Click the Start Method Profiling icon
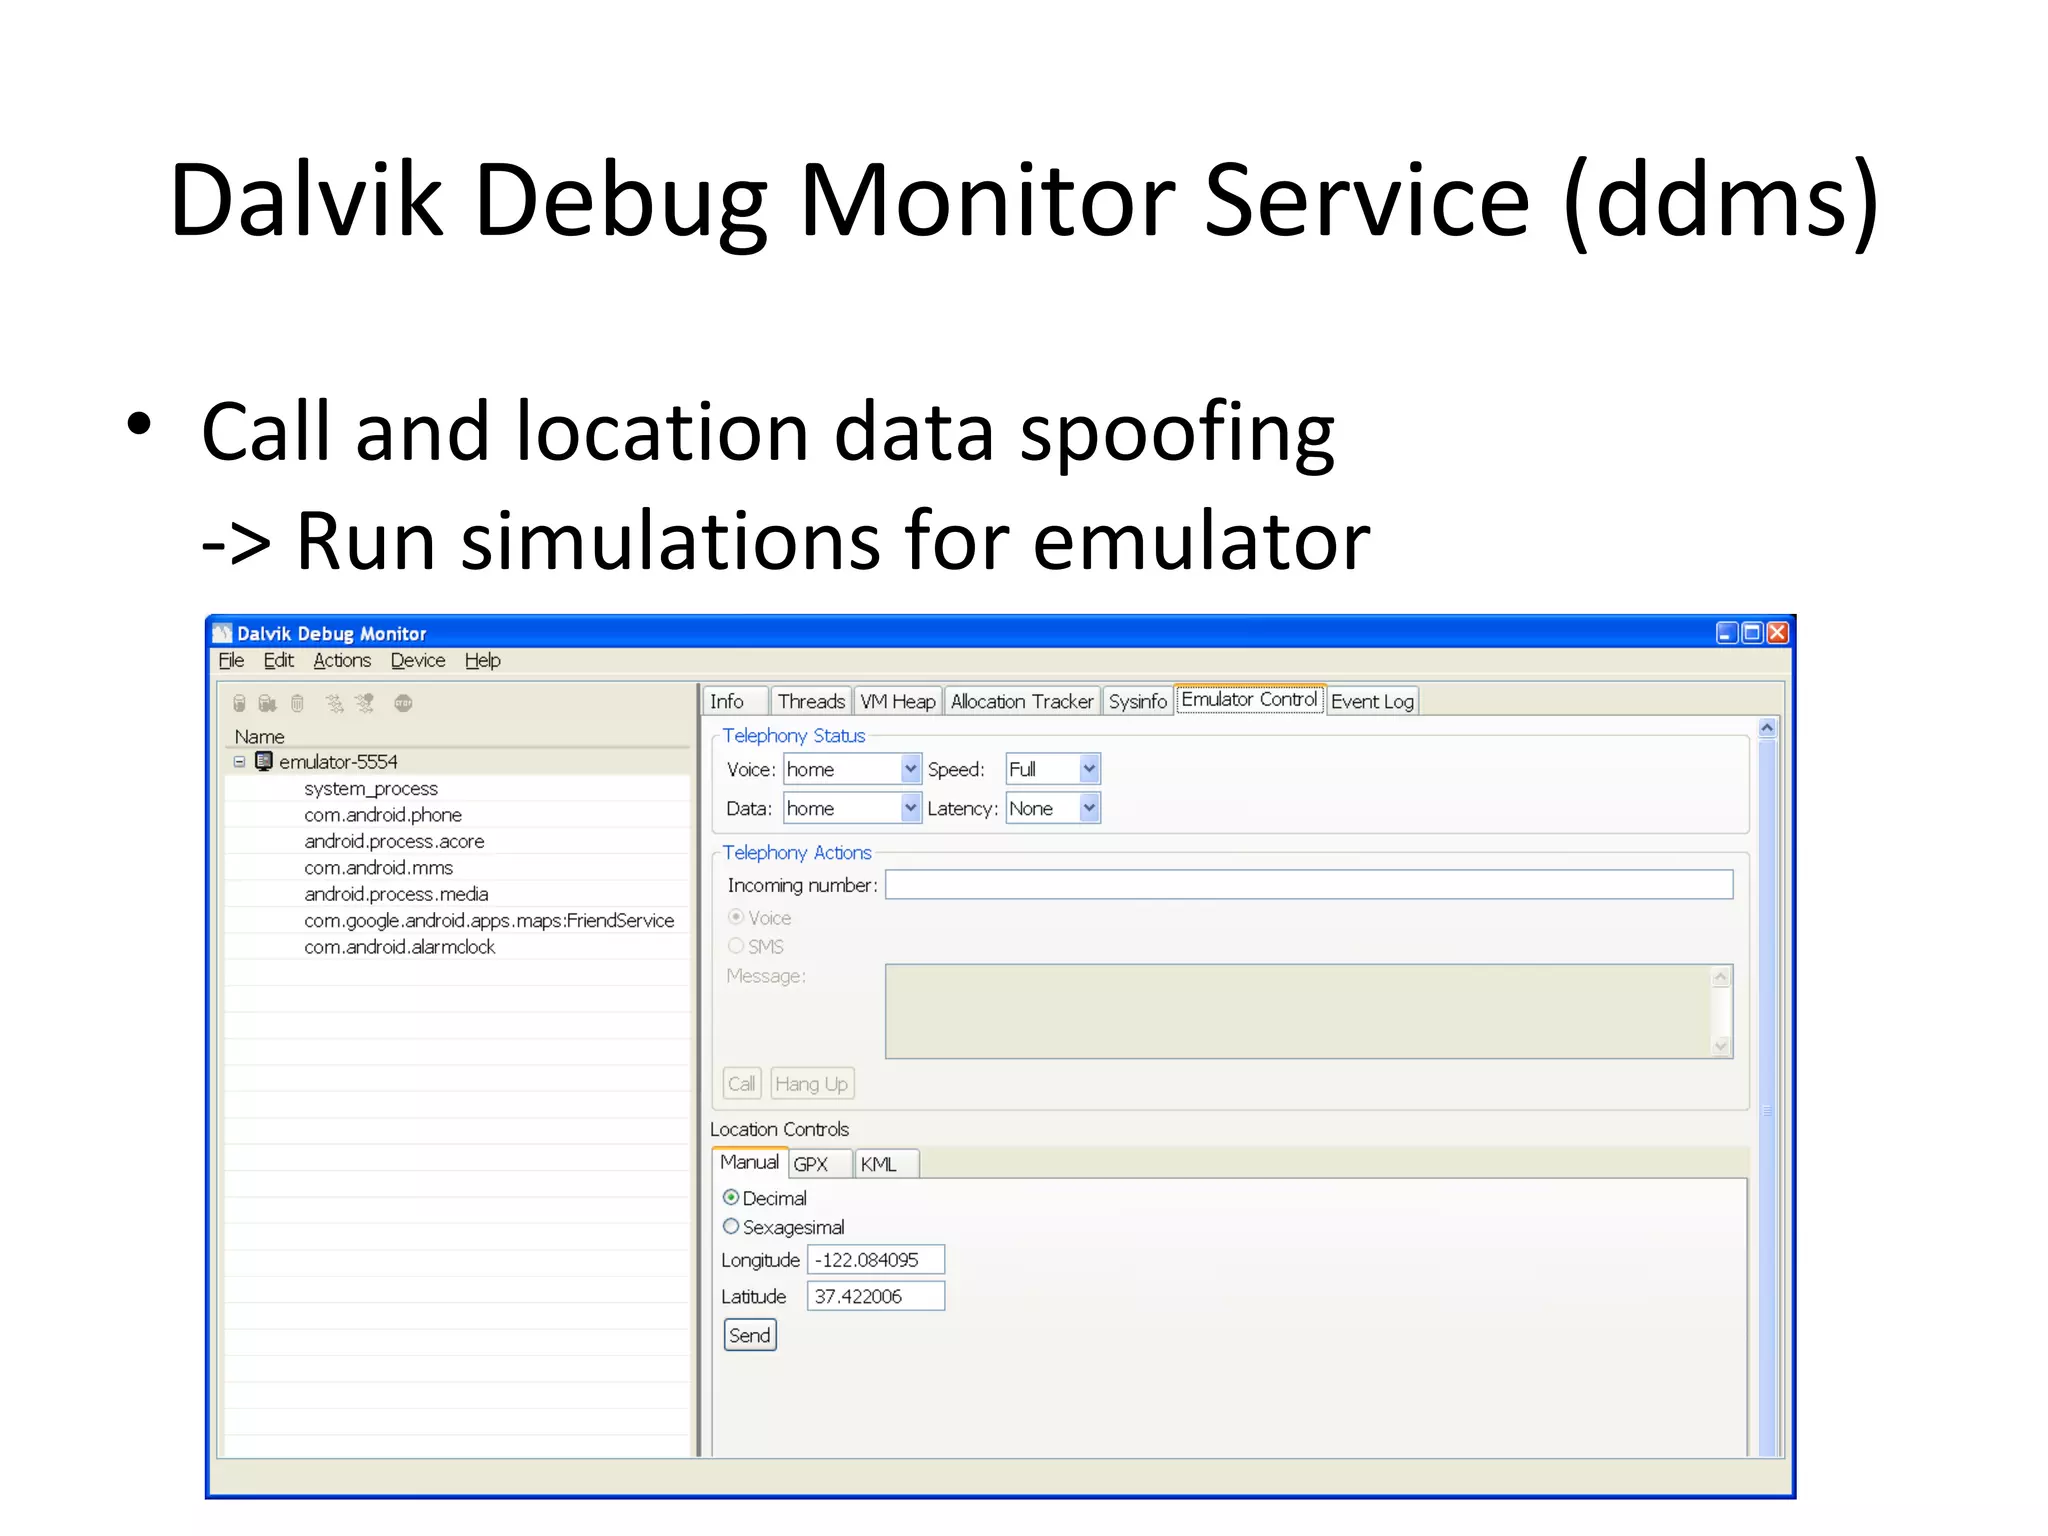The height and width of the screenshot is (1536, 2048). [365, 703]
